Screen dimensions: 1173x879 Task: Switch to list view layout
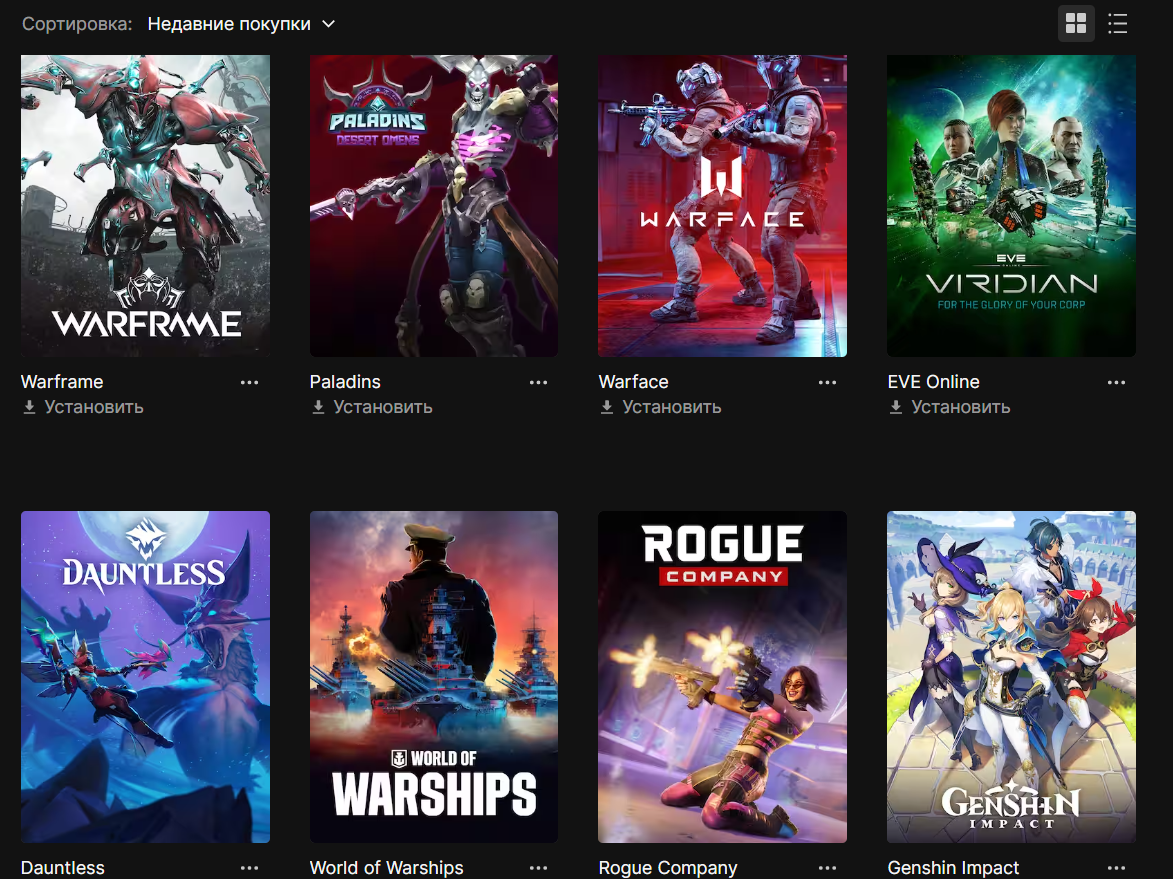pos(1118,24)
